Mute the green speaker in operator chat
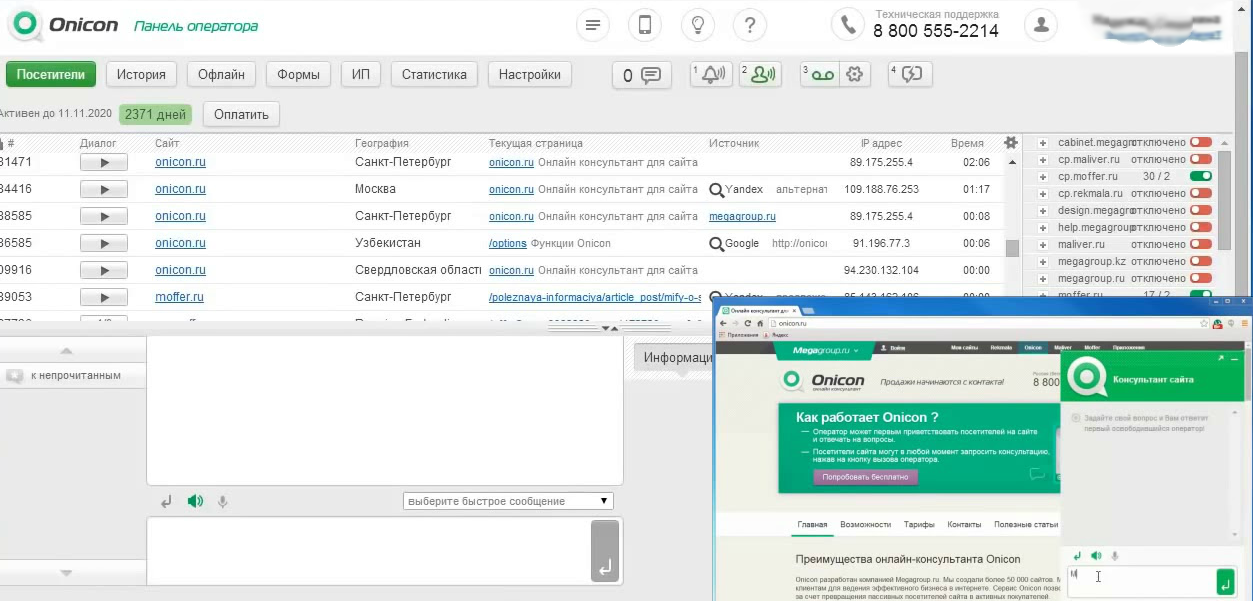The height and width of the screenshot is (601, 1253). coord(195,501)
